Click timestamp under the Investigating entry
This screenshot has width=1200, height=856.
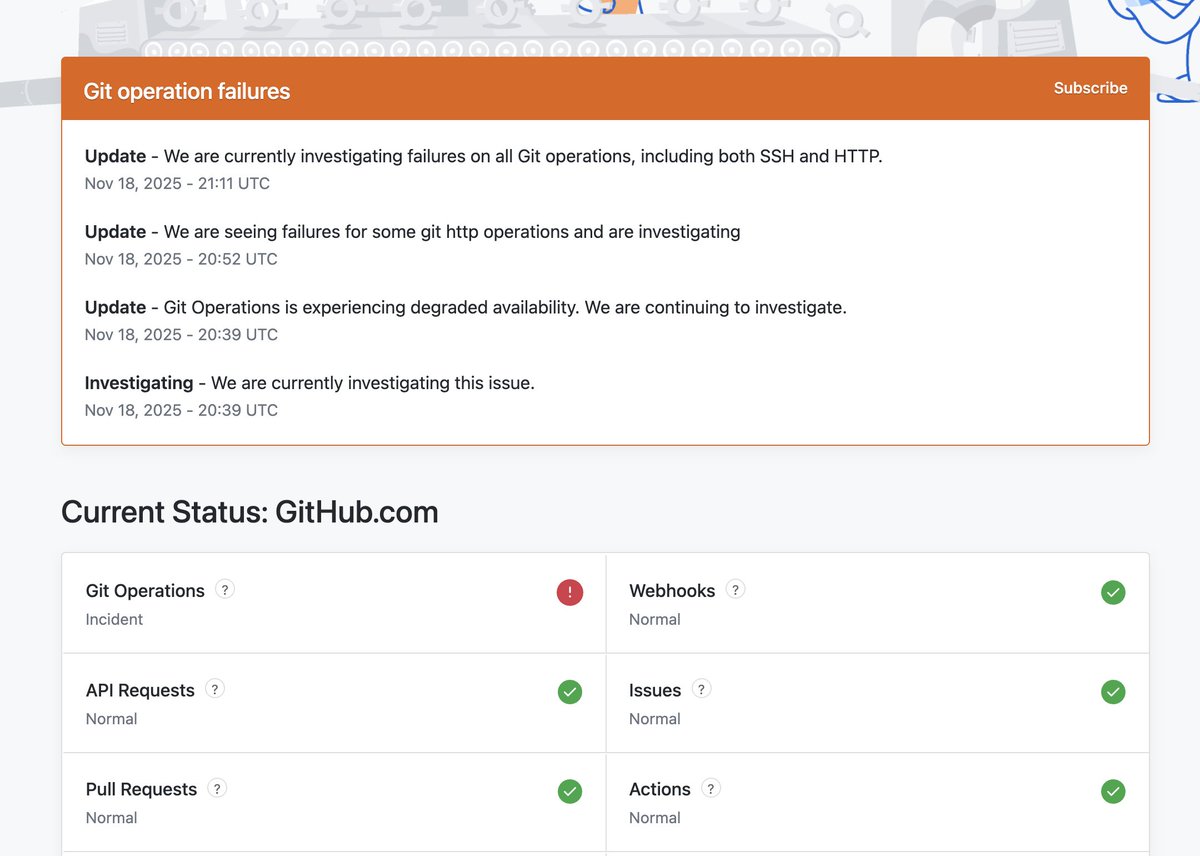(x=181, y=410)
